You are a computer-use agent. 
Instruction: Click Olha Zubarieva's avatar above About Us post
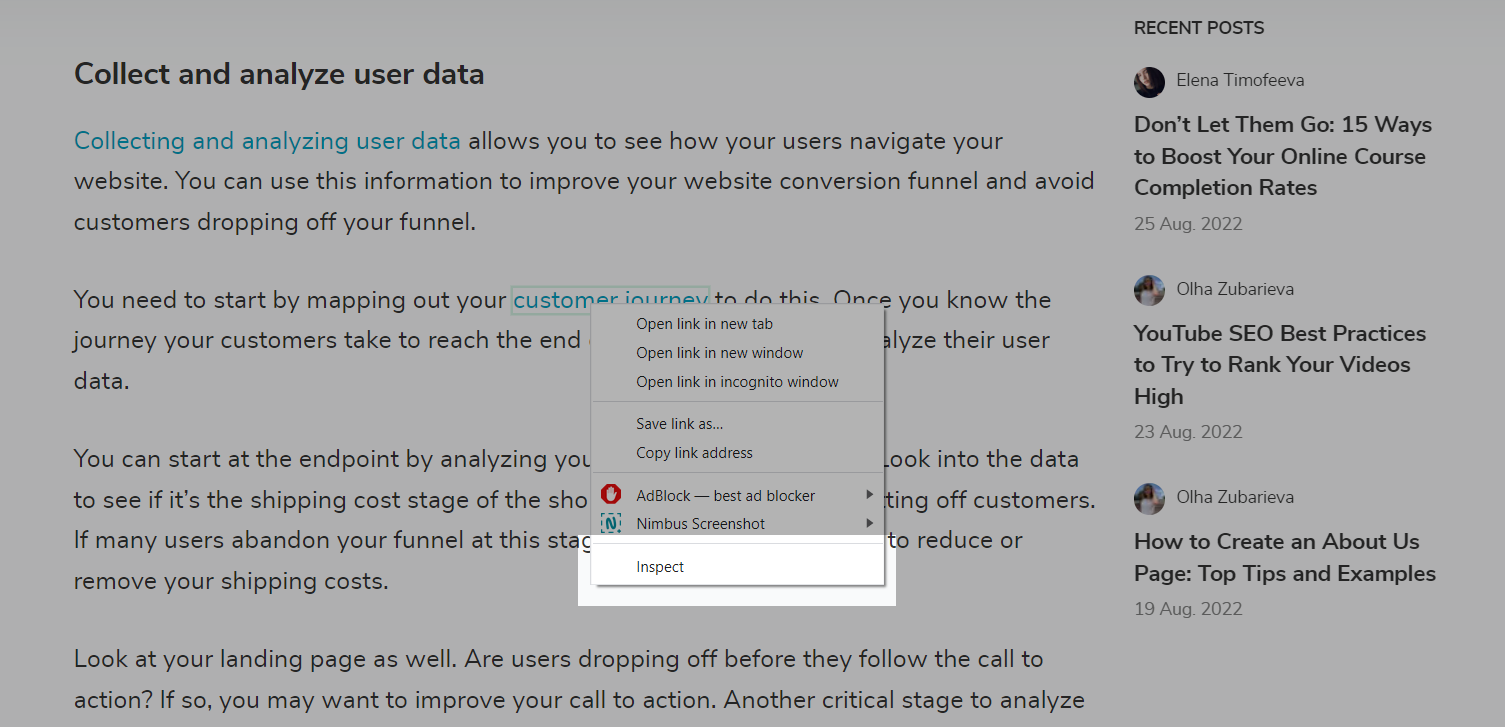[1149, 498]
